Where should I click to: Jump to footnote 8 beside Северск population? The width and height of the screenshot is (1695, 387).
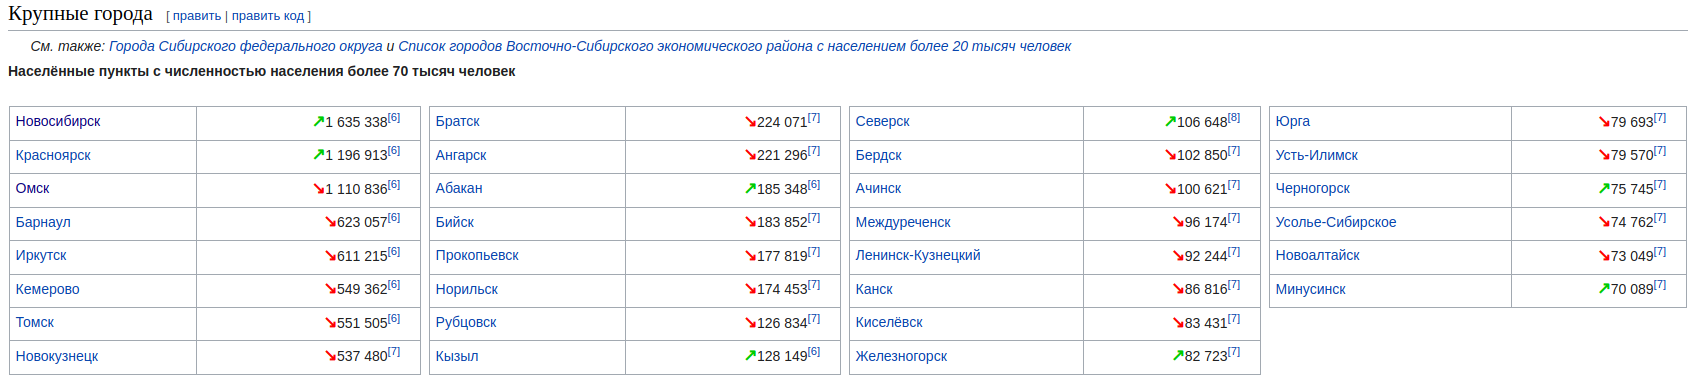coord(1234,118)
